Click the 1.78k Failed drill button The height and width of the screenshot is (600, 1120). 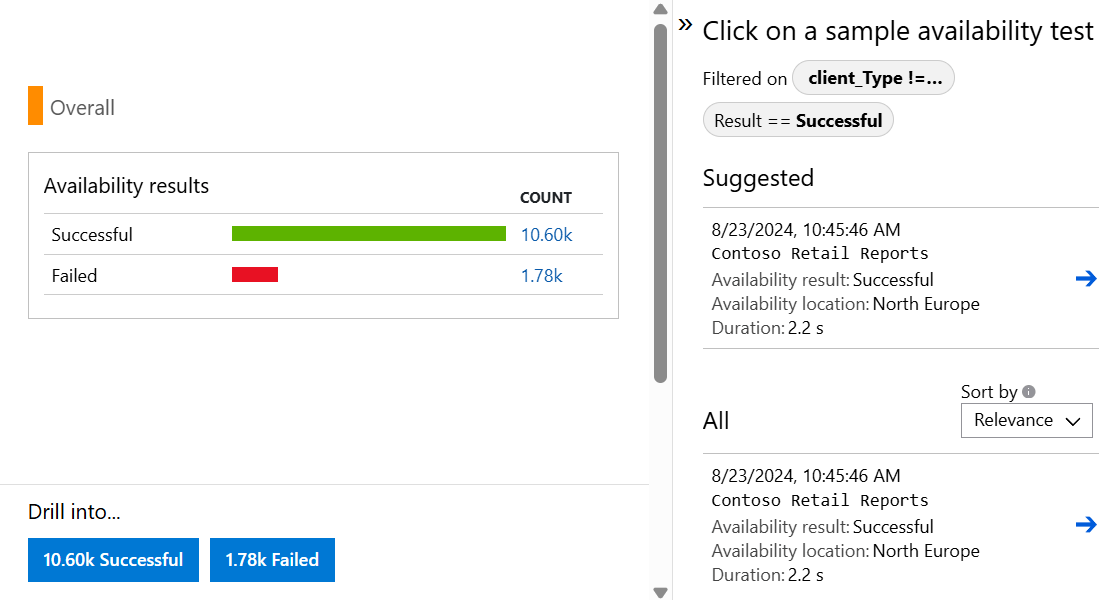point(272,559)
